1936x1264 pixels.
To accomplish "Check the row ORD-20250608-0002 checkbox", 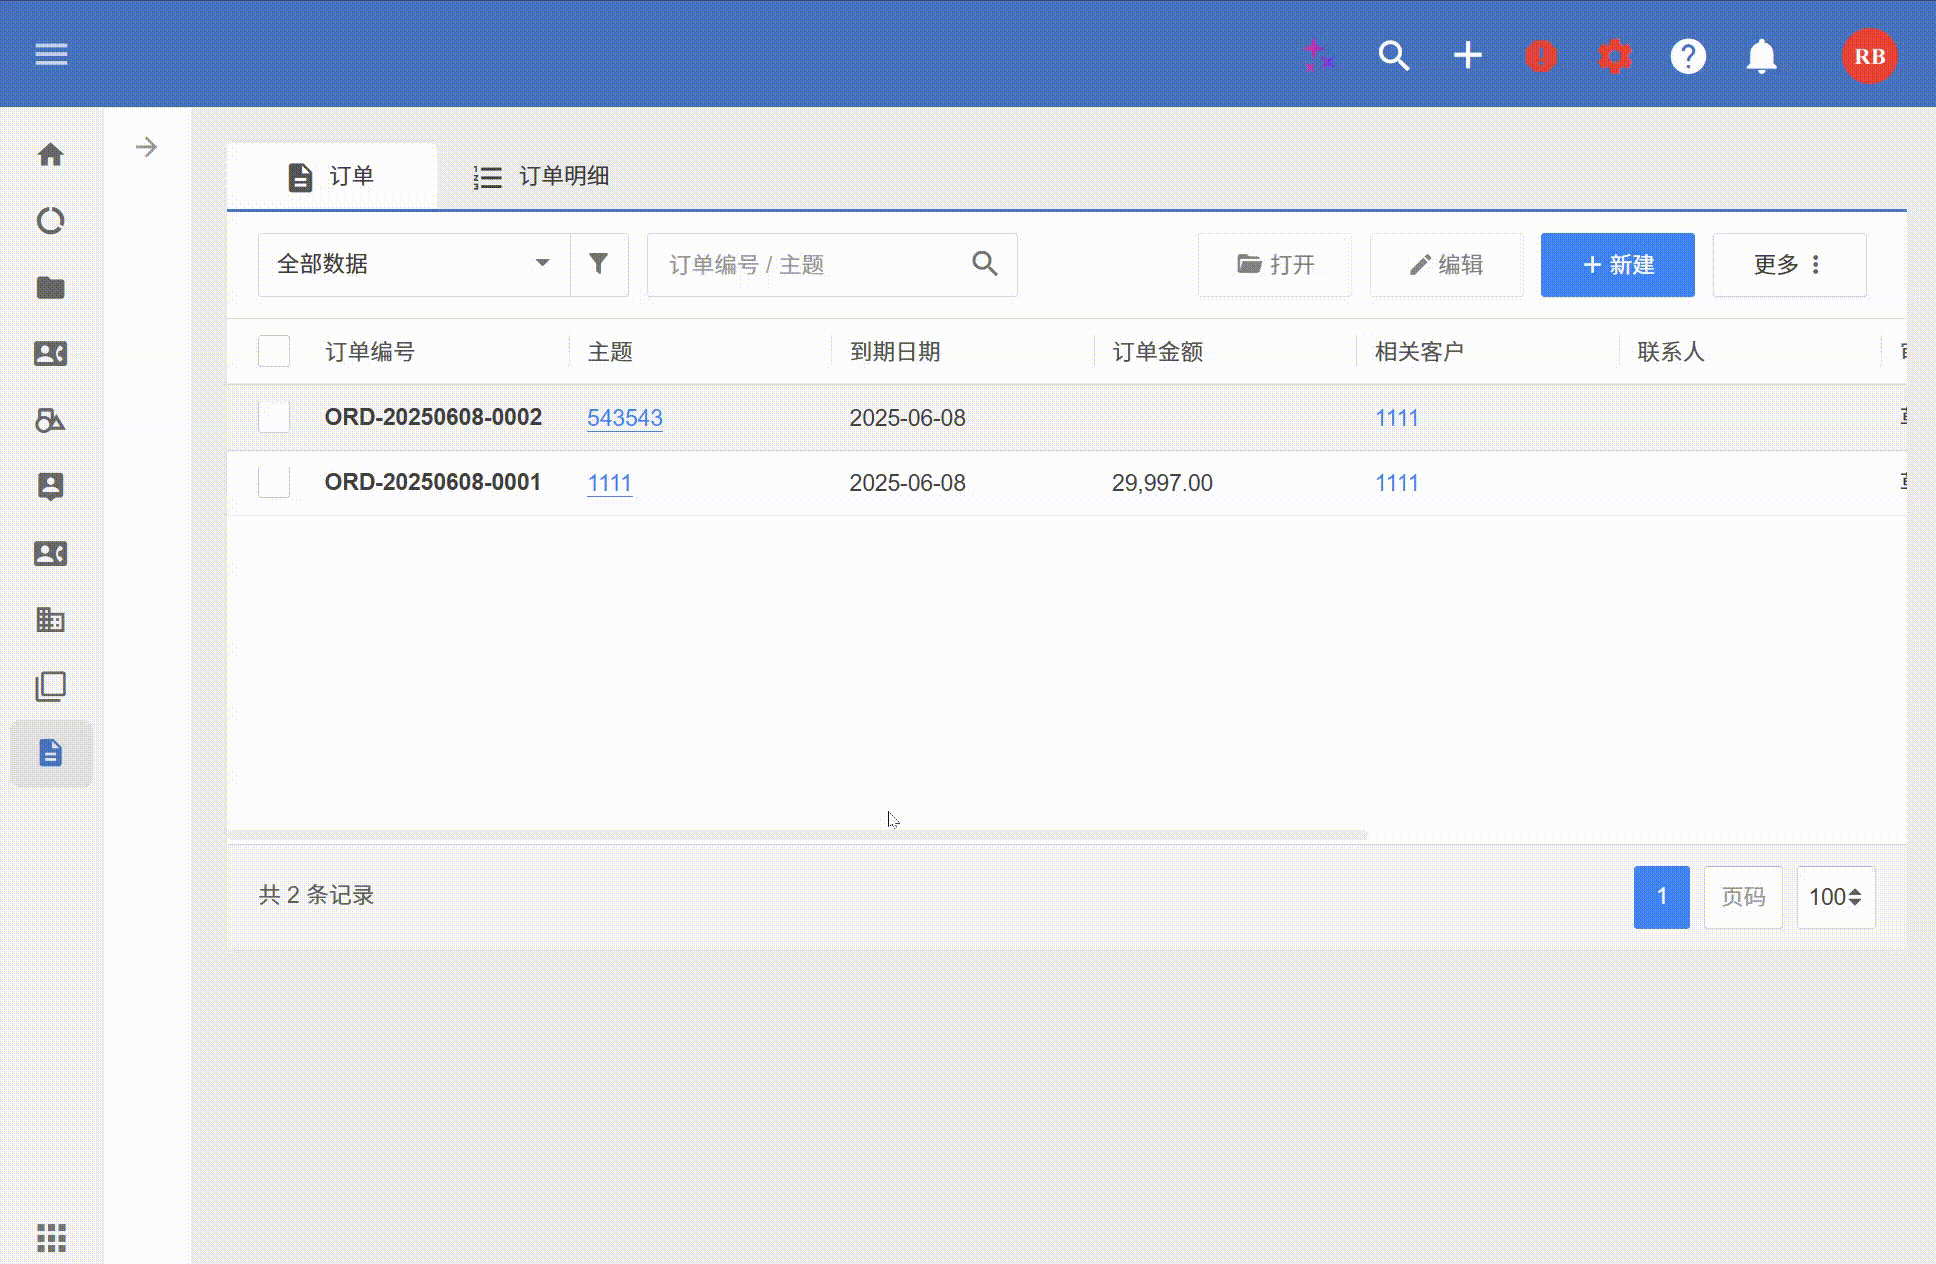I will (x=274, y=417).
